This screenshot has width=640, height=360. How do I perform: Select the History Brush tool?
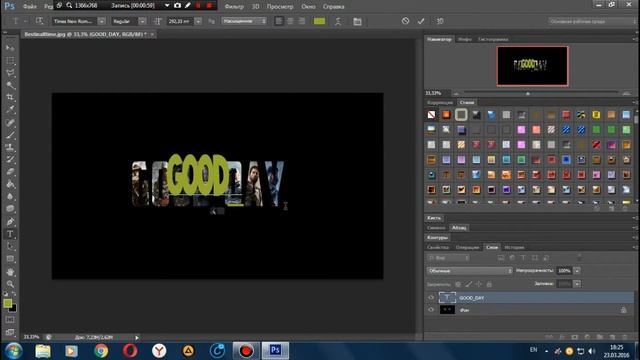tap(10, 159)
